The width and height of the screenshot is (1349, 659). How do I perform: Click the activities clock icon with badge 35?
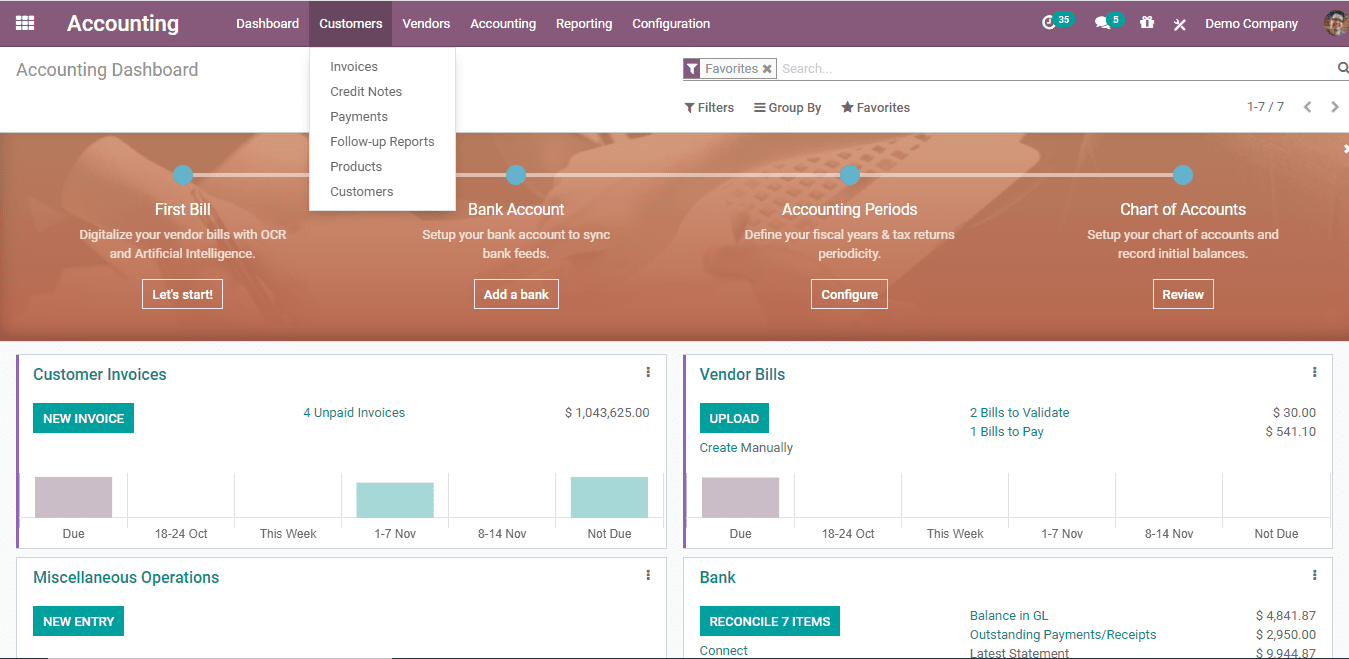pos(1049,23)
